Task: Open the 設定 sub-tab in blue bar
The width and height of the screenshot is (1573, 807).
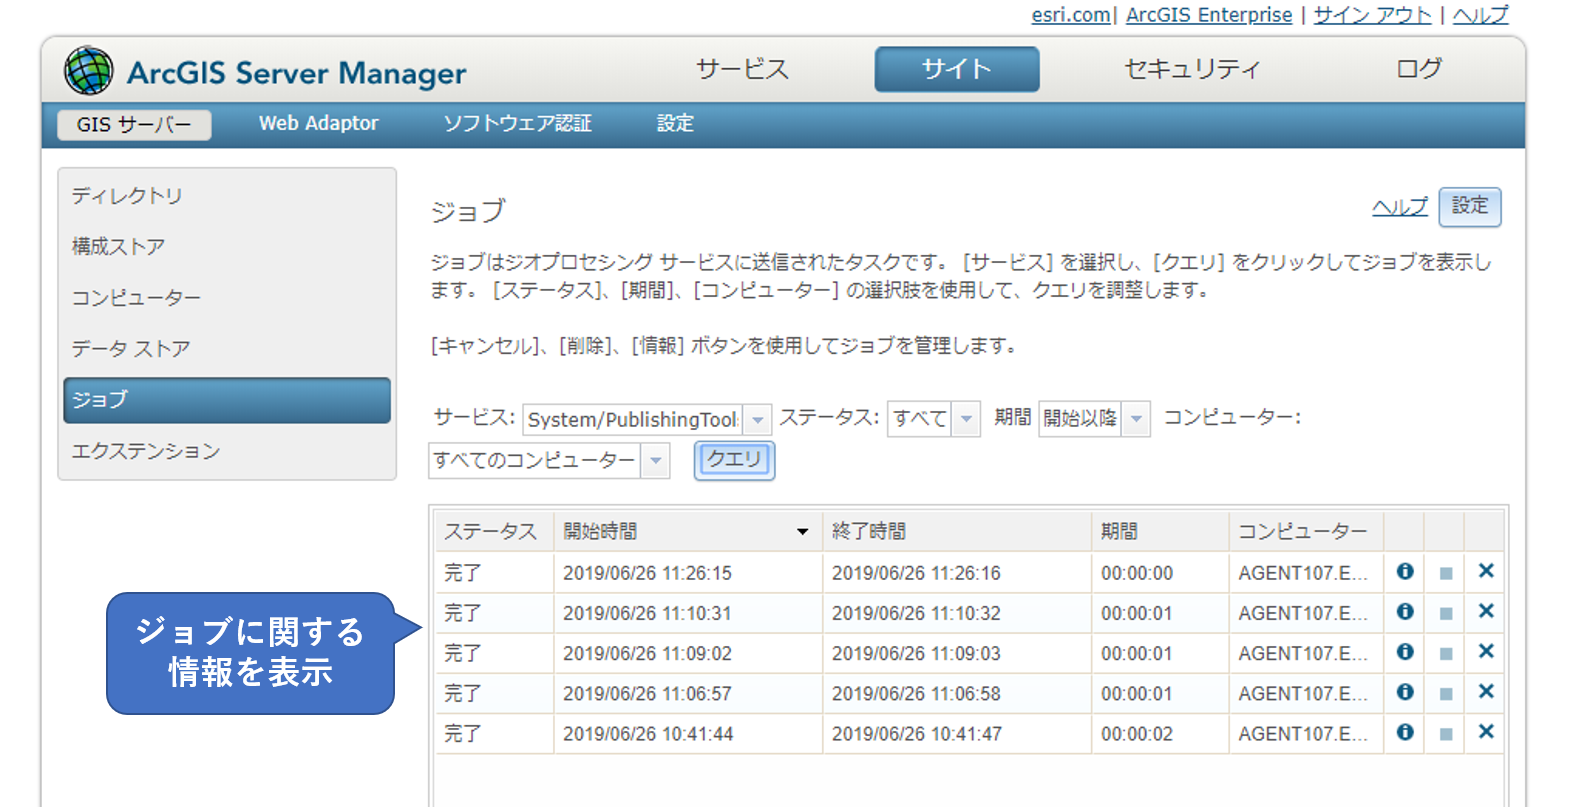Action: [675, 123]
